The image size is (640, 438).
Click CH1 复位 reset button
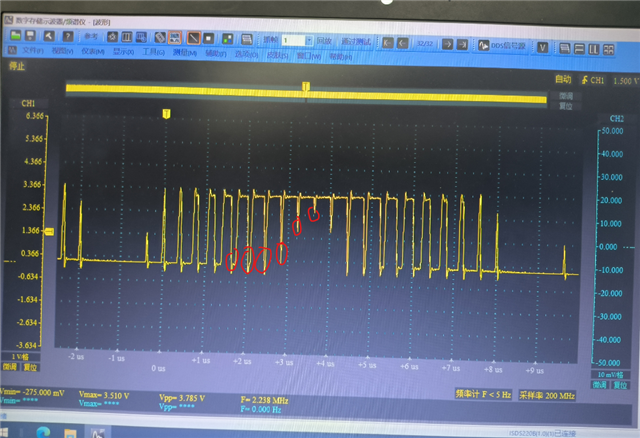30,367
